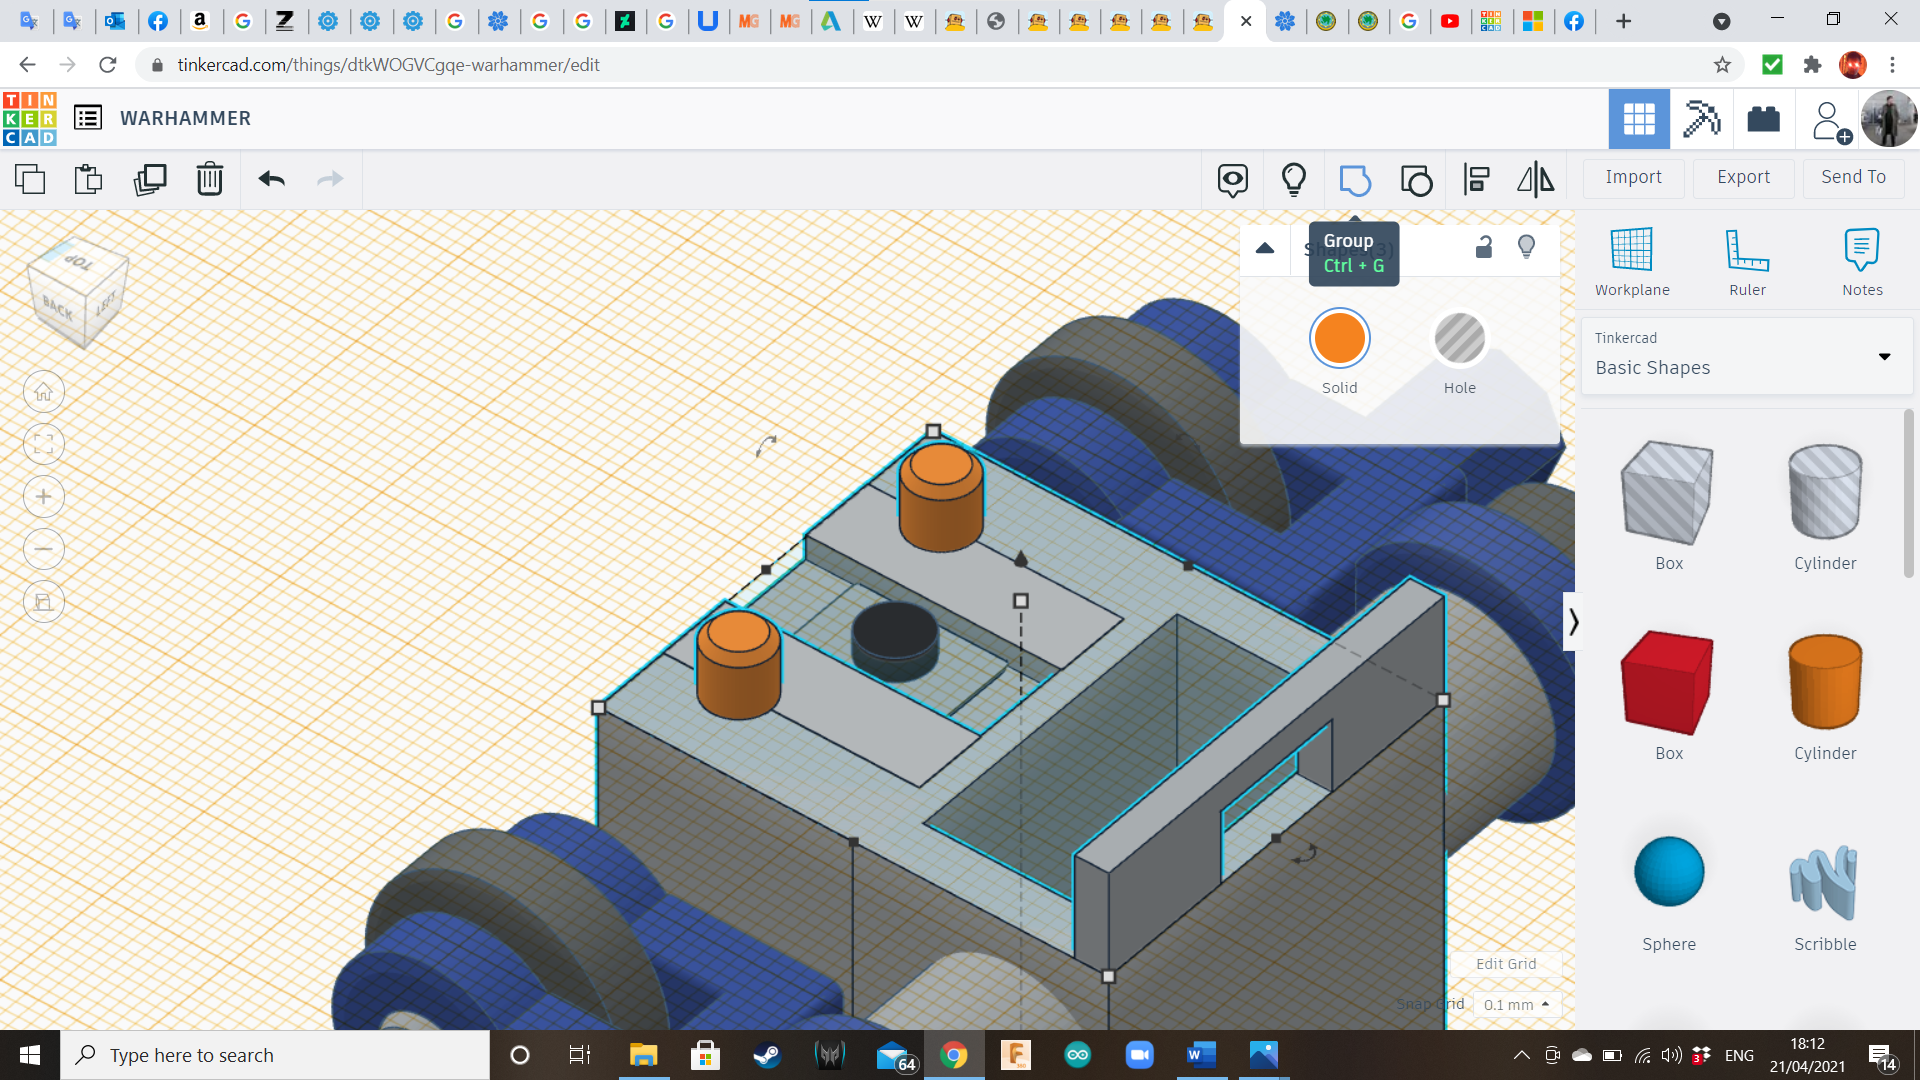Click the Import button
Viewport: 1920px width, 1080px height.
[1633, 177]
